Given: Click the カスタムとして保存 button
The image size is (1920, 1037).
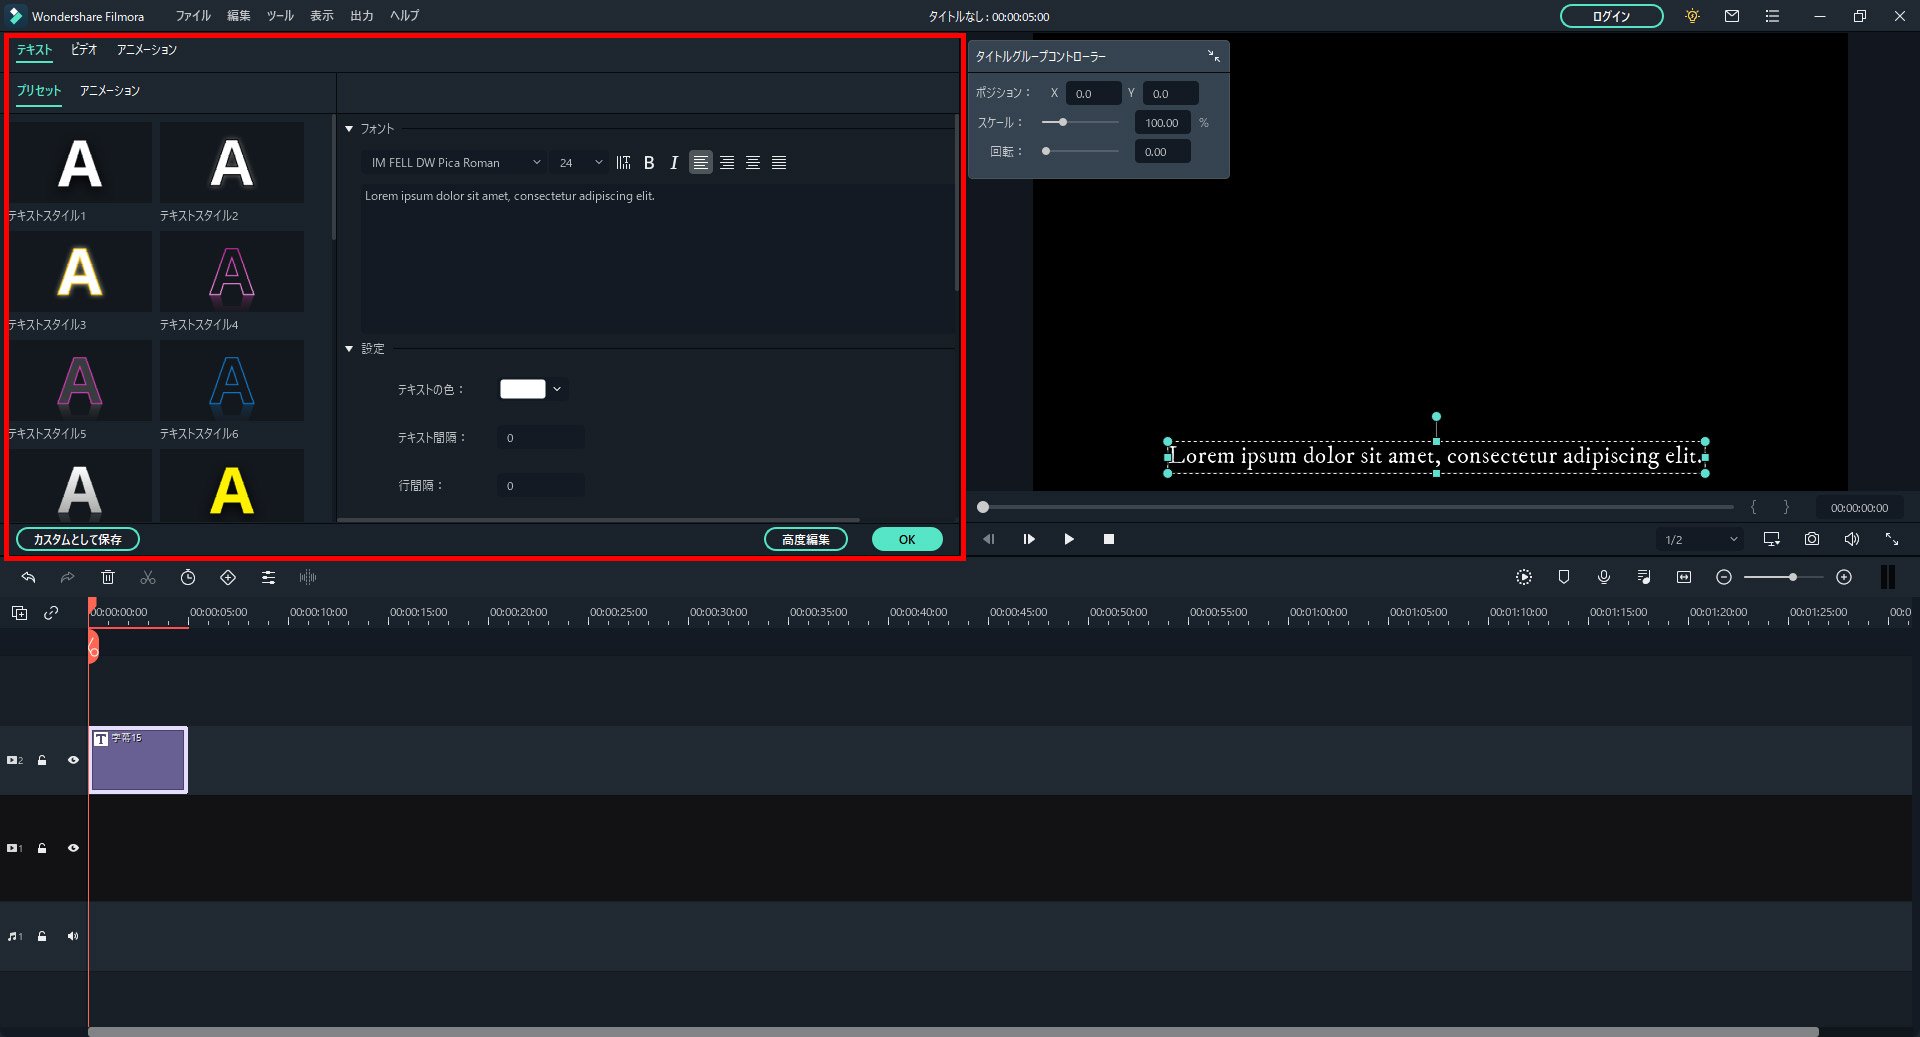Looking at the screenshot, I should tap(78, 539).
